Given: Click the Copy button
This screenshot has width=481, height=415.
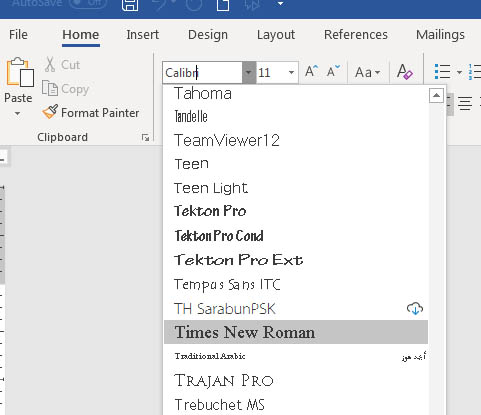Looking at the screenshot, I should [66, 89].
